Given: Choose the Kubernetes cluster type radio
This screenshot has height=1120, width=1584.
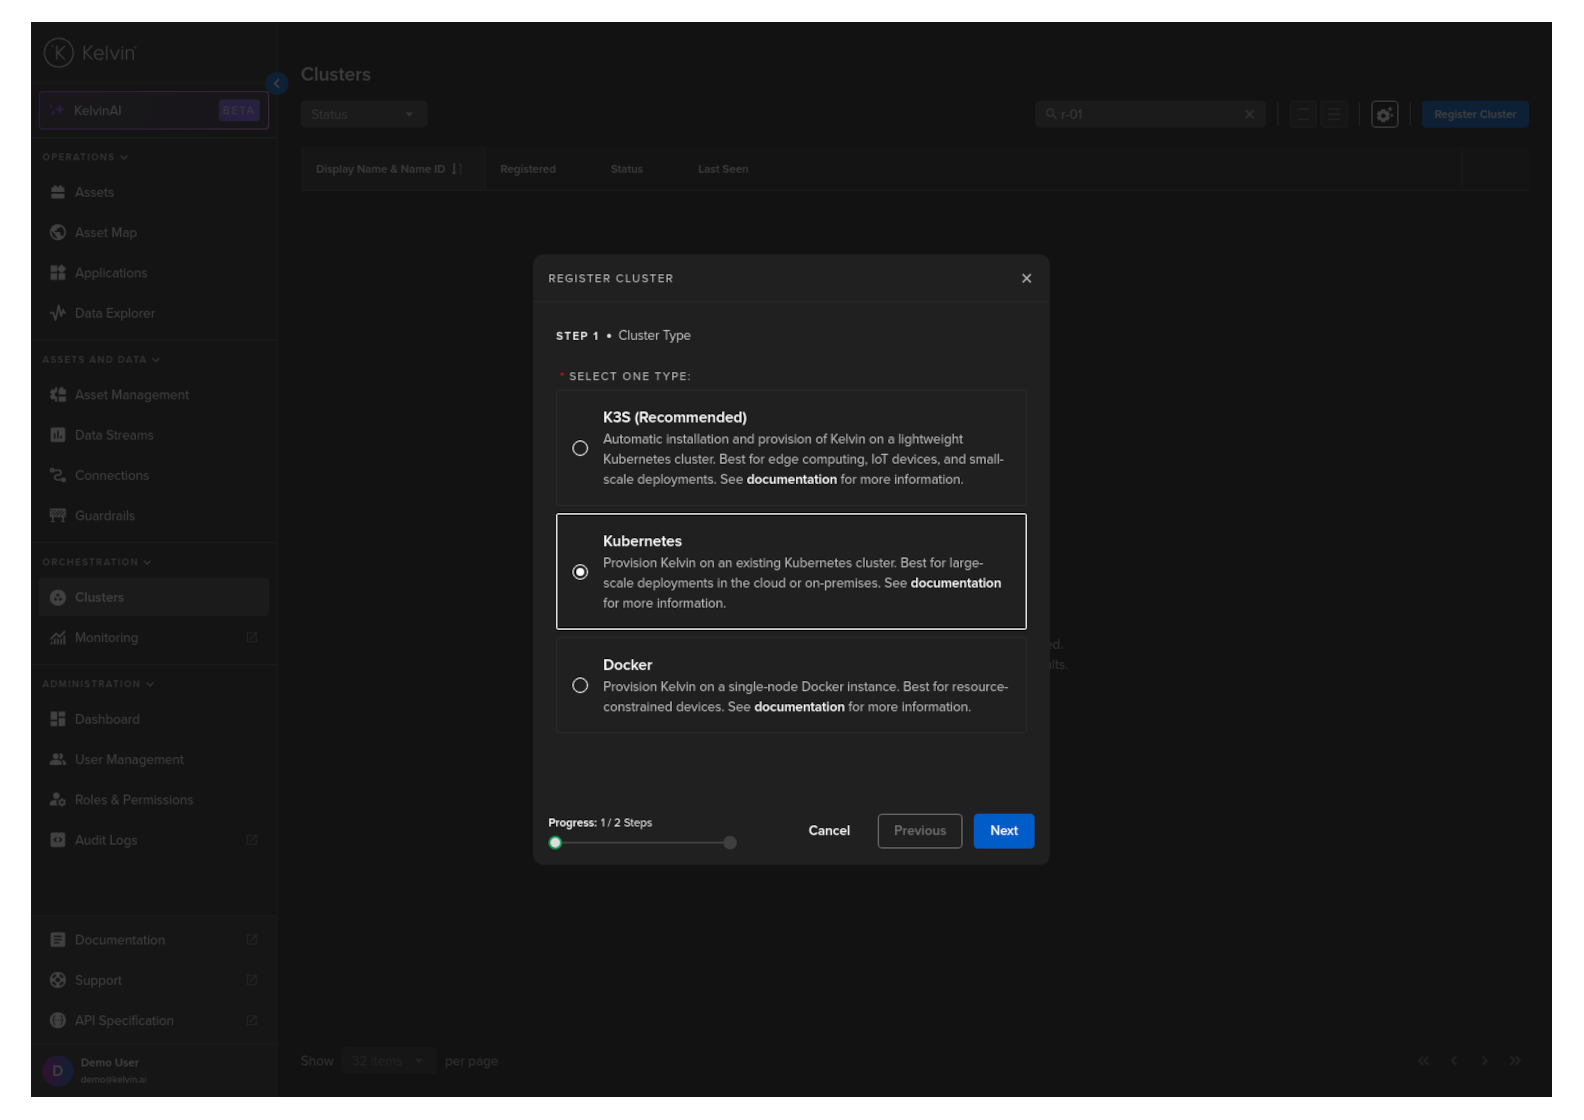Looking at the screenshot, I should (580, 572).
